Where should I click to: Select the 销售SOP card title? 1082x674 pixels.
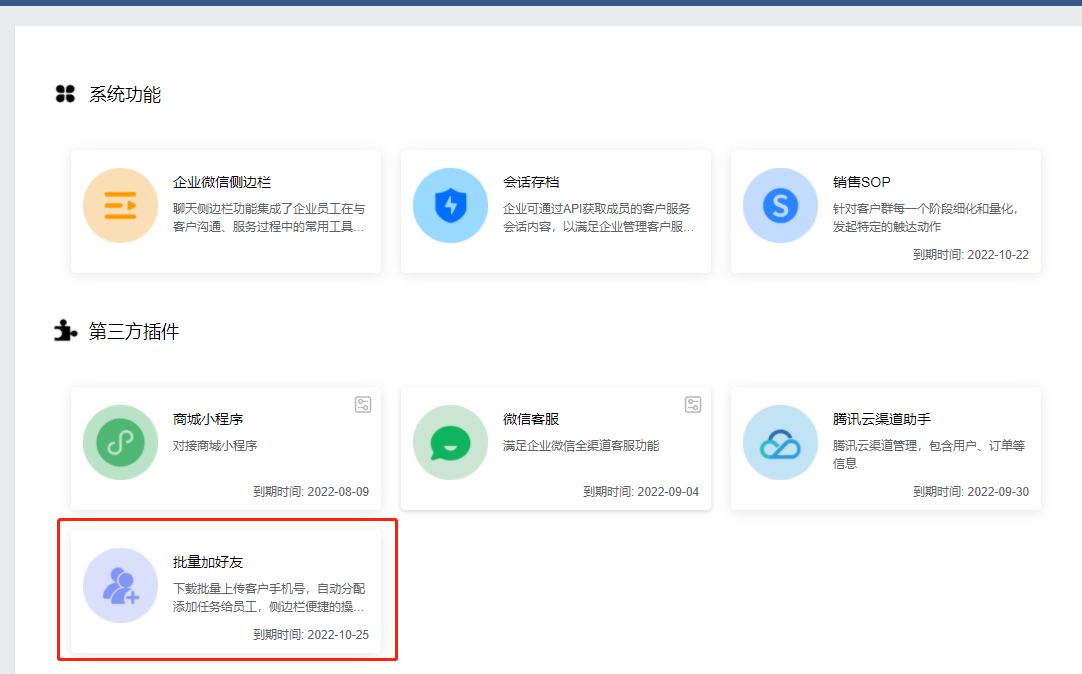[861, 182]
